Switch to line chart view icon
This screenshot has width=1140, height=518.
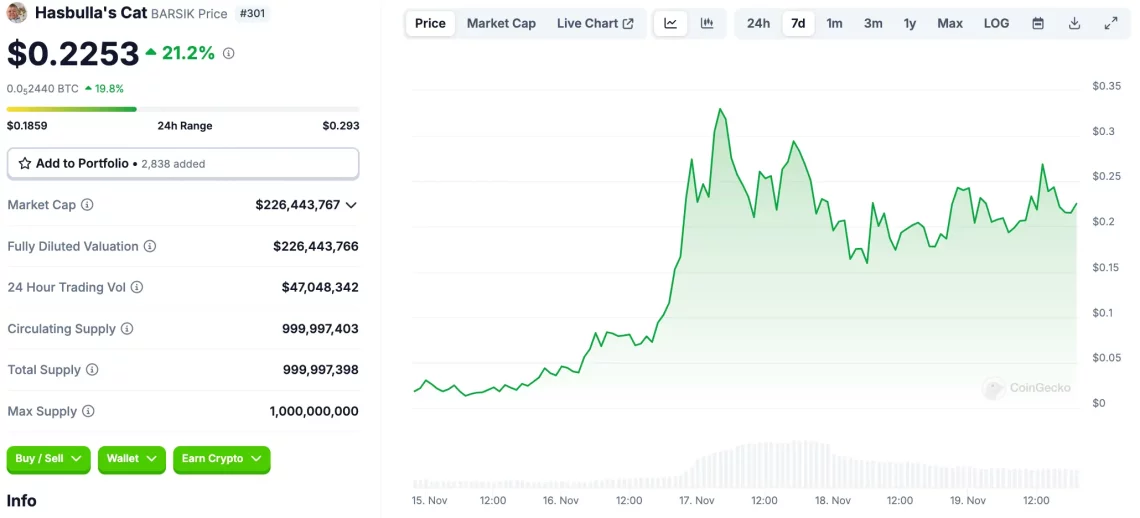[670, 23]
